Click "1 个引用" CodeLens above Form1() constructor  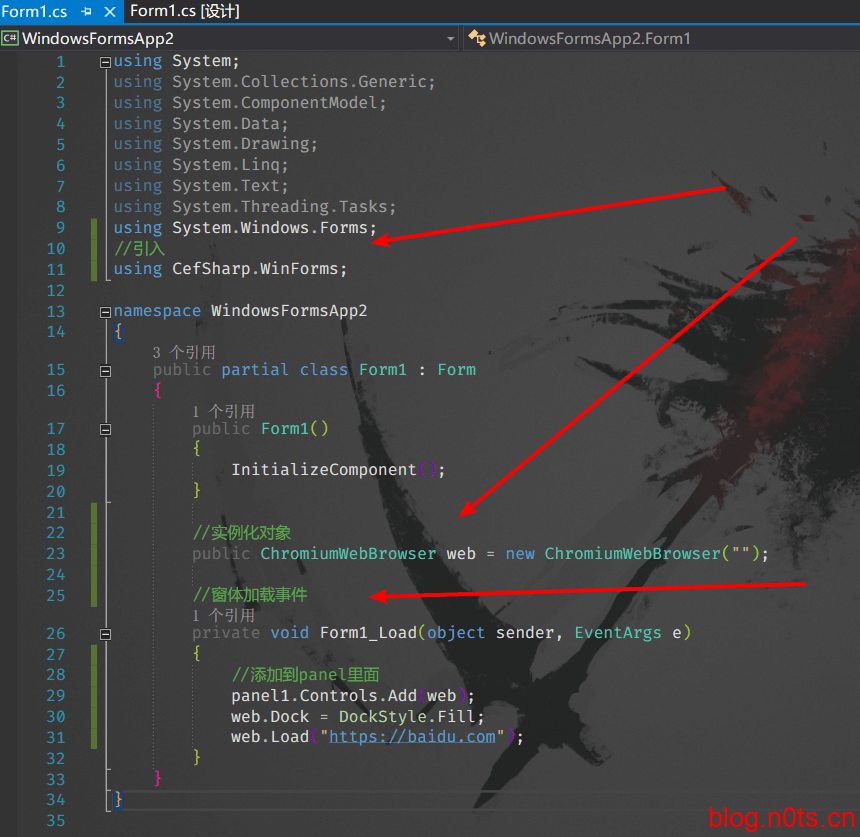click(x=223, y=411)
